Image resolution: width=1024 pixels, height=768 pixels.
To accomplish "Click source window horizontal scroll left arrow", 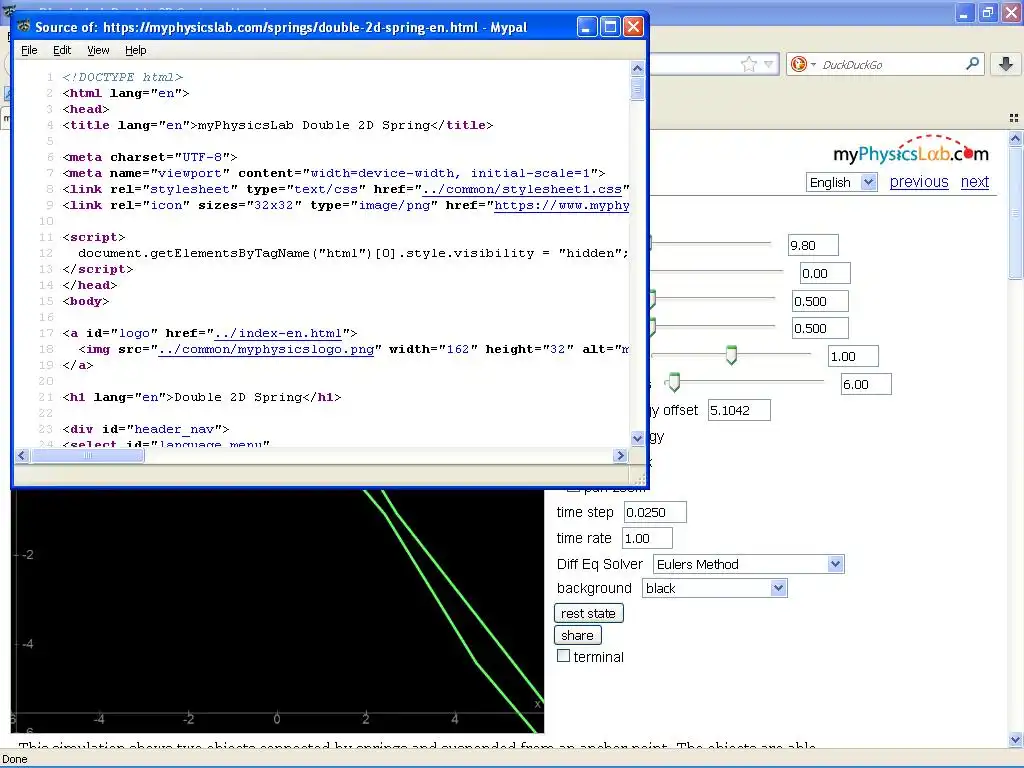I will coord(22,455).
